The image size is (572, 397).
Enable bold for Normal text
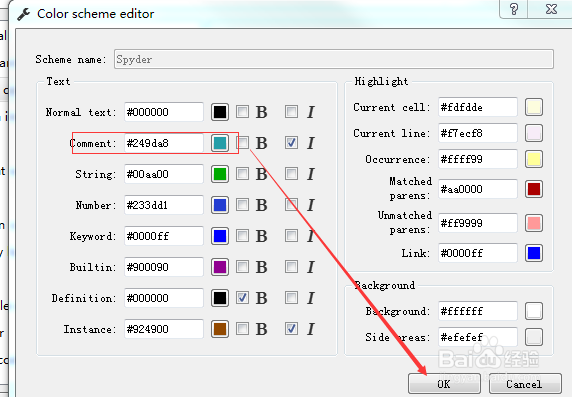pyautogui.click(x=242, y=111)
